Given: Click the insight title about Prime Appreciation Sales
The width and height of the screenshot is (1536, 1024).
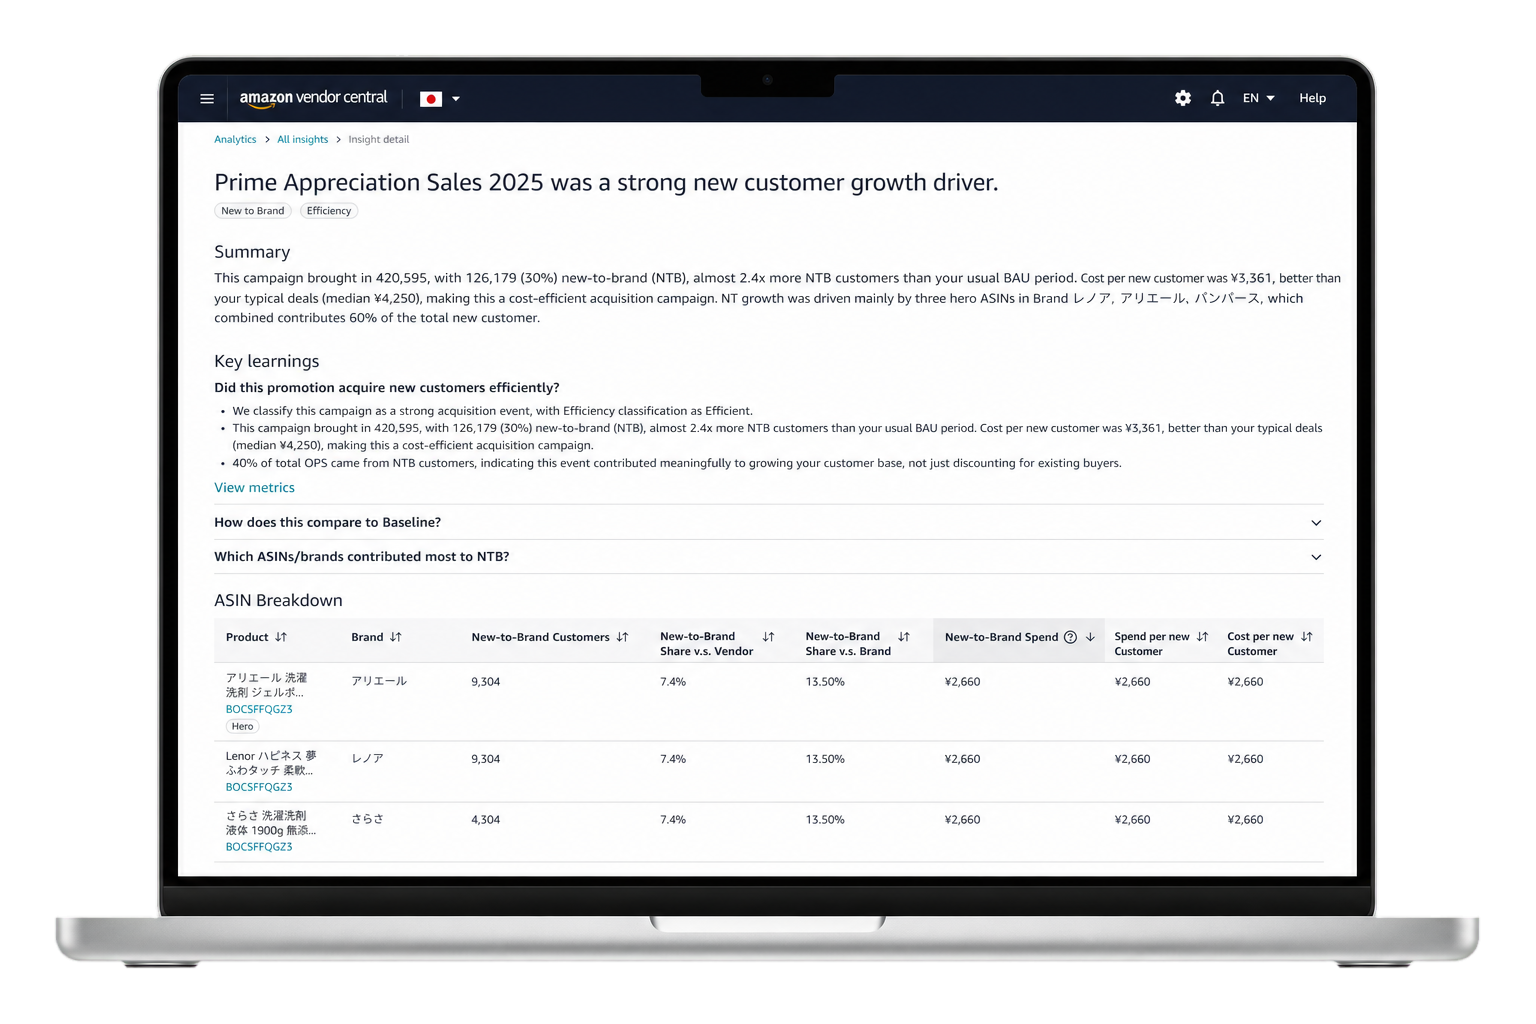Looking at the screenshot, I should 606,182.
